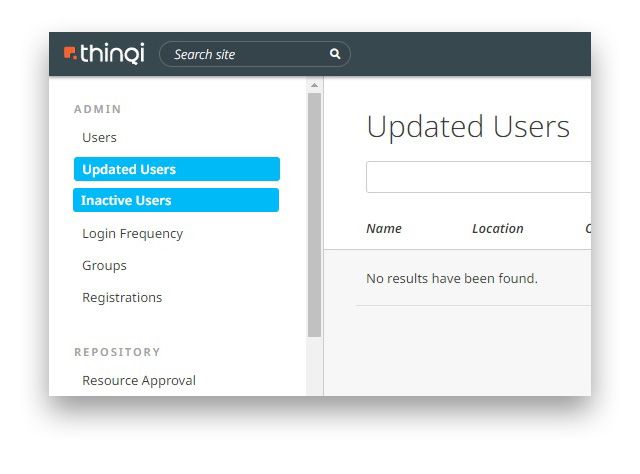
Task: Click the sidebar scrollbar thumb
Action: [x=314, y=215]
